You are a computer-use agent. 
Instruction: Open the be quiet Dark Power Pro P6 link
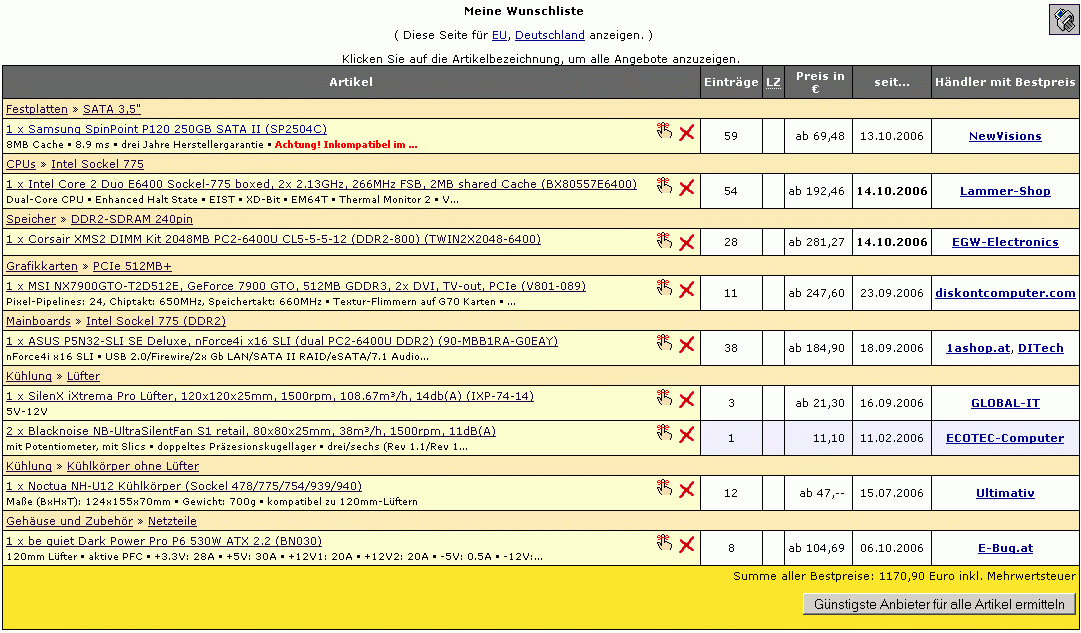[x=164, y=541]
